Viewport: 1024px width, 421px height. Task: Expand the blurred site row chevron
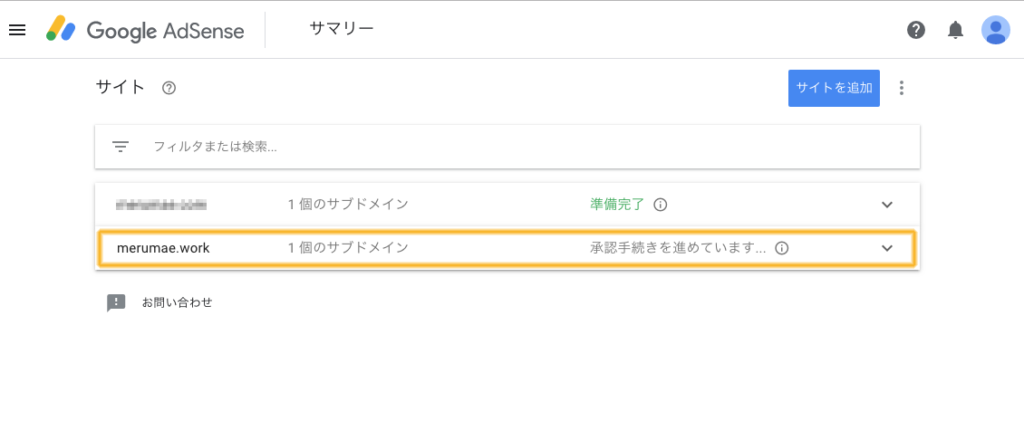887,205
